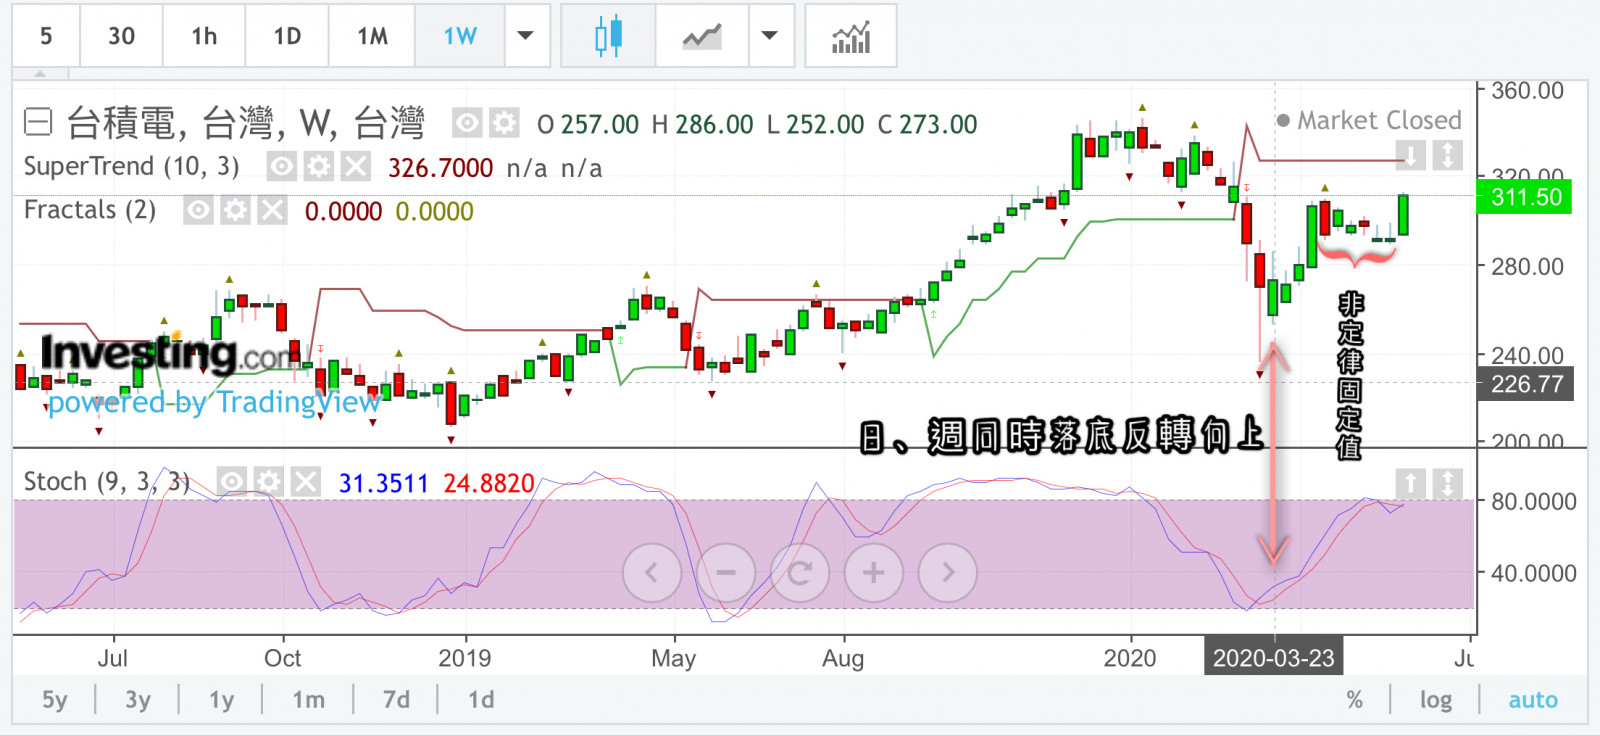The height and width of the screenshot is (736, 1600).
Task: Open SuperTrend indicator settings gear
Action: [319, 166]
